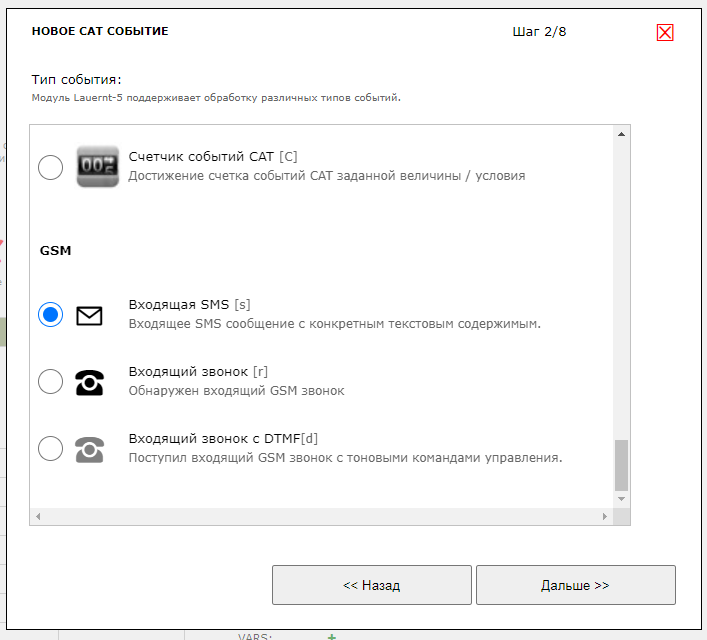Click the gray DTMF call telephone icon
Image resolution: width=707 pixels, height=640 pixels.
[90, 449]
